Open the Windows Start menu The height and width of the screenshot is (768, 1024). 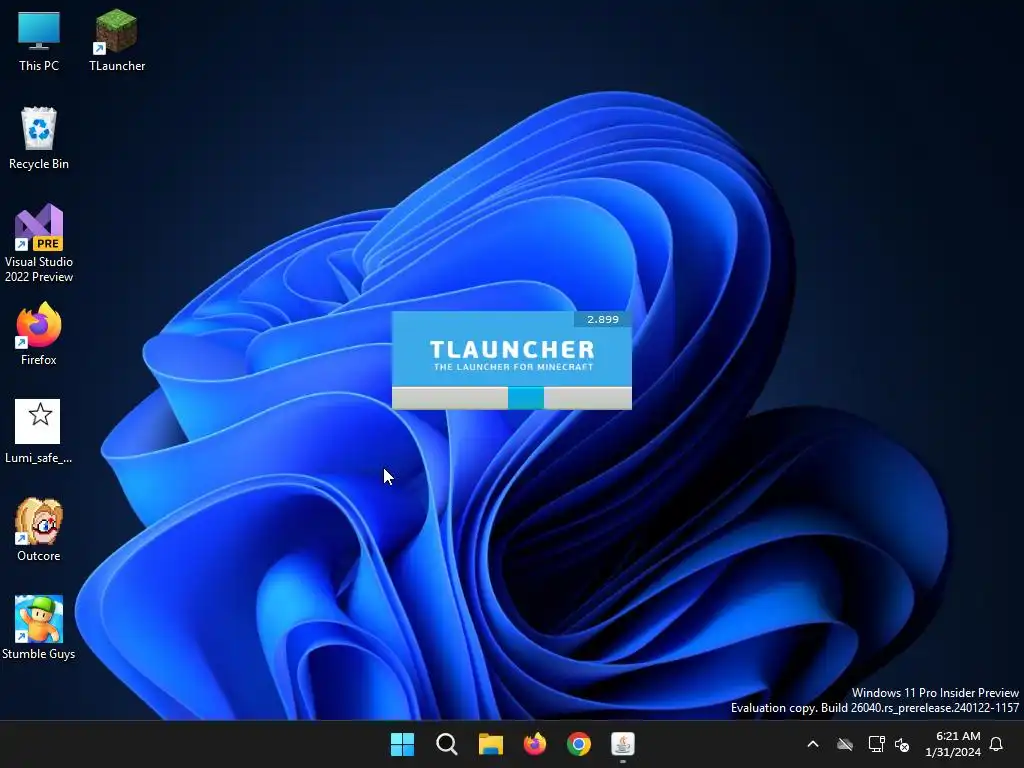402,744
